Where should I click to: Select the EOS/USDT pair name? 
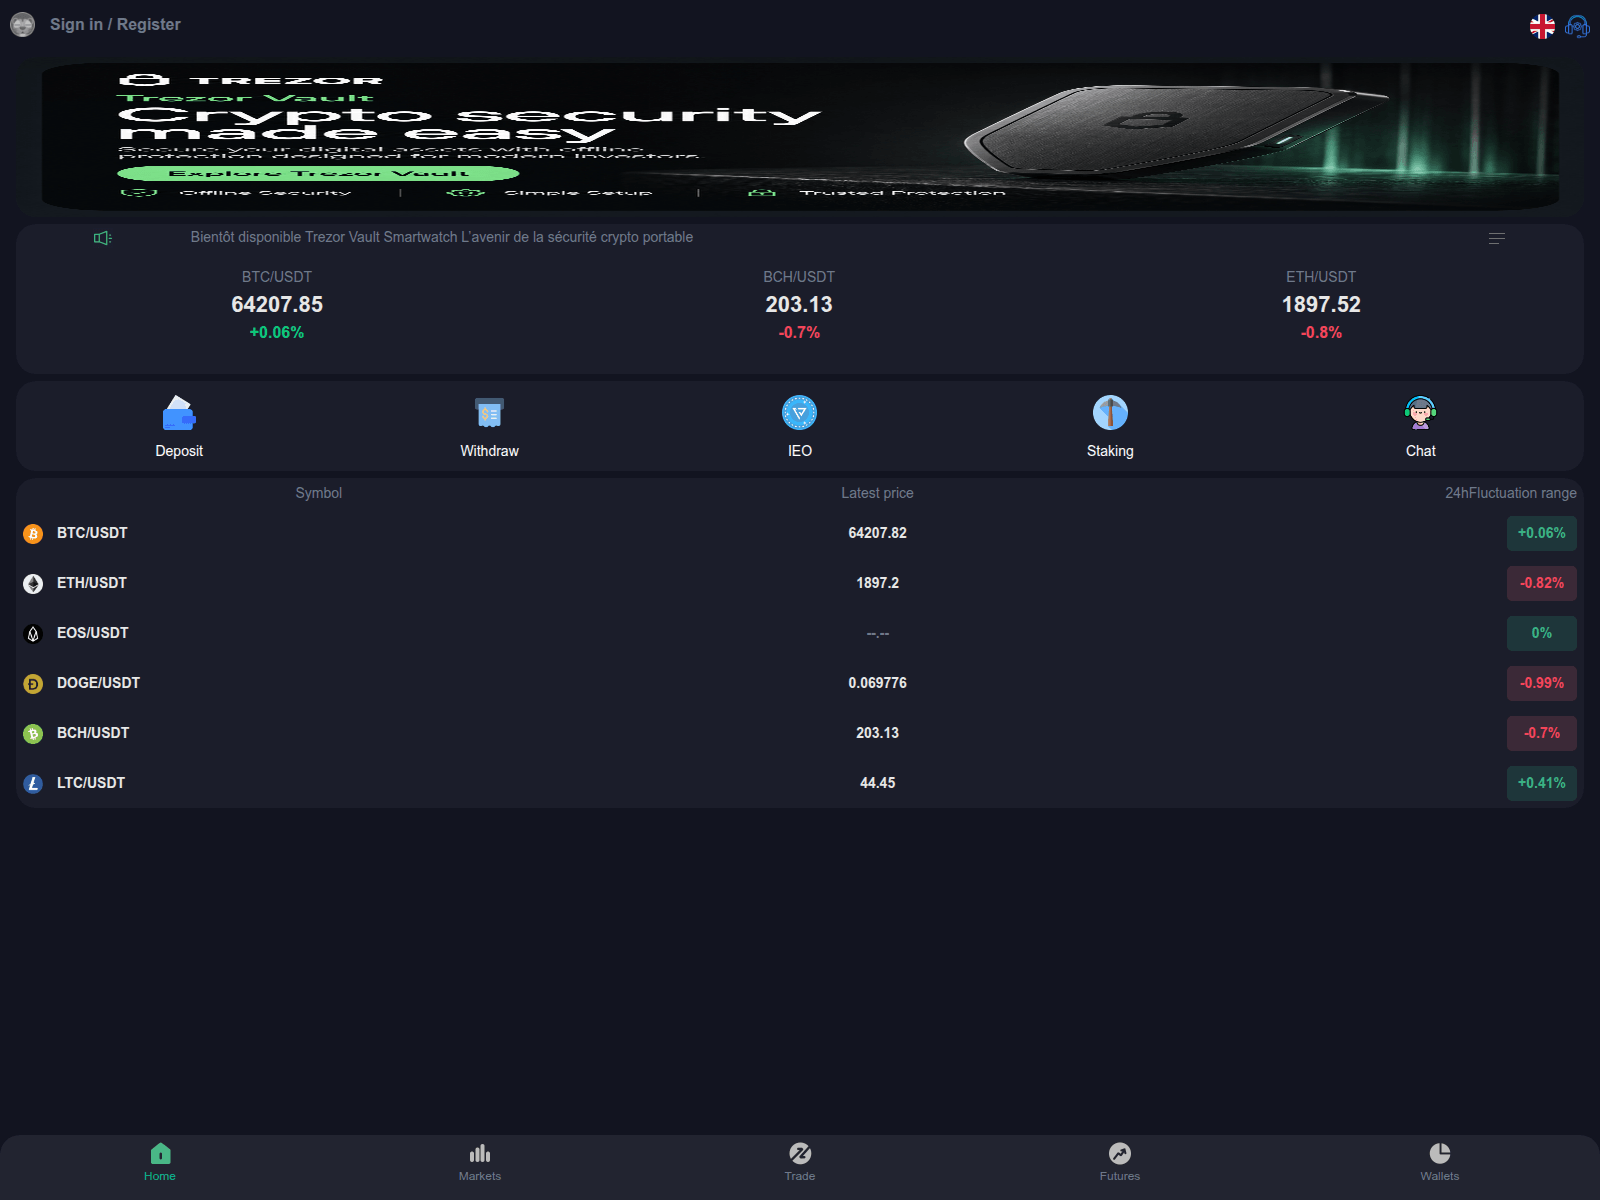click(x=93, y=633)
